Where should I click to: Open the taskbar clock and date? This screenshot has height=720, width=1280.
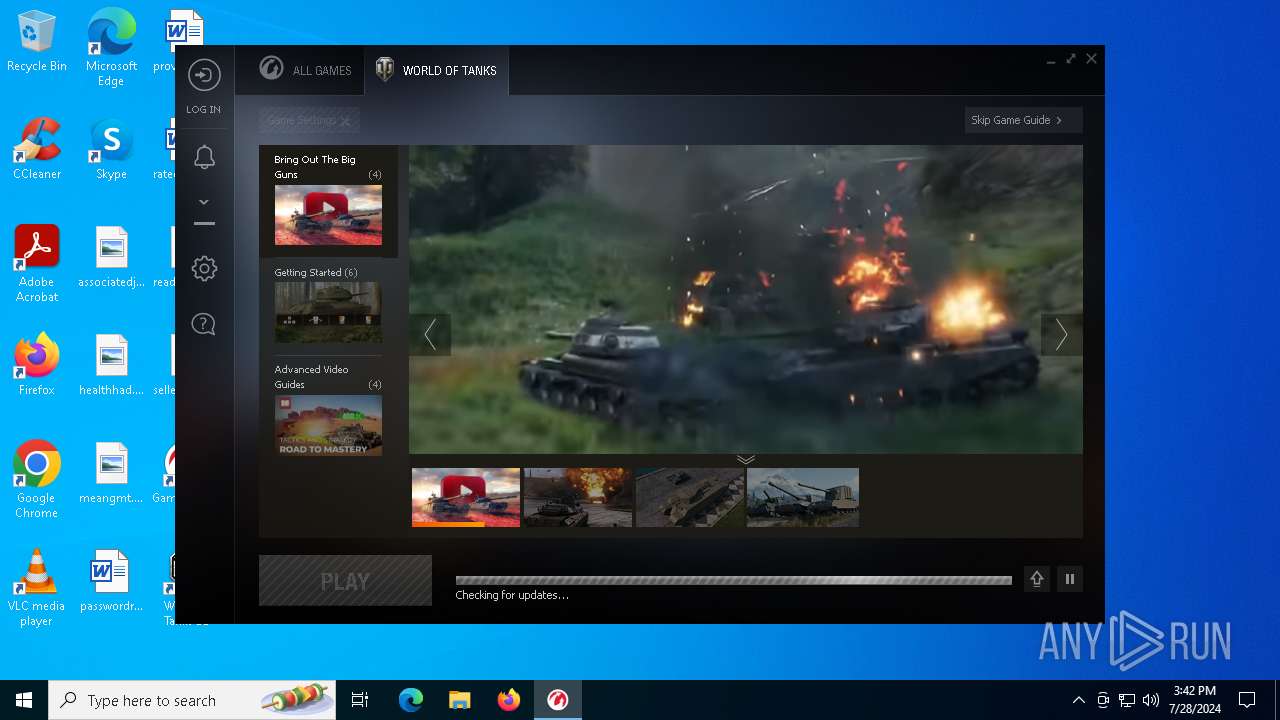pos(1195,700)
